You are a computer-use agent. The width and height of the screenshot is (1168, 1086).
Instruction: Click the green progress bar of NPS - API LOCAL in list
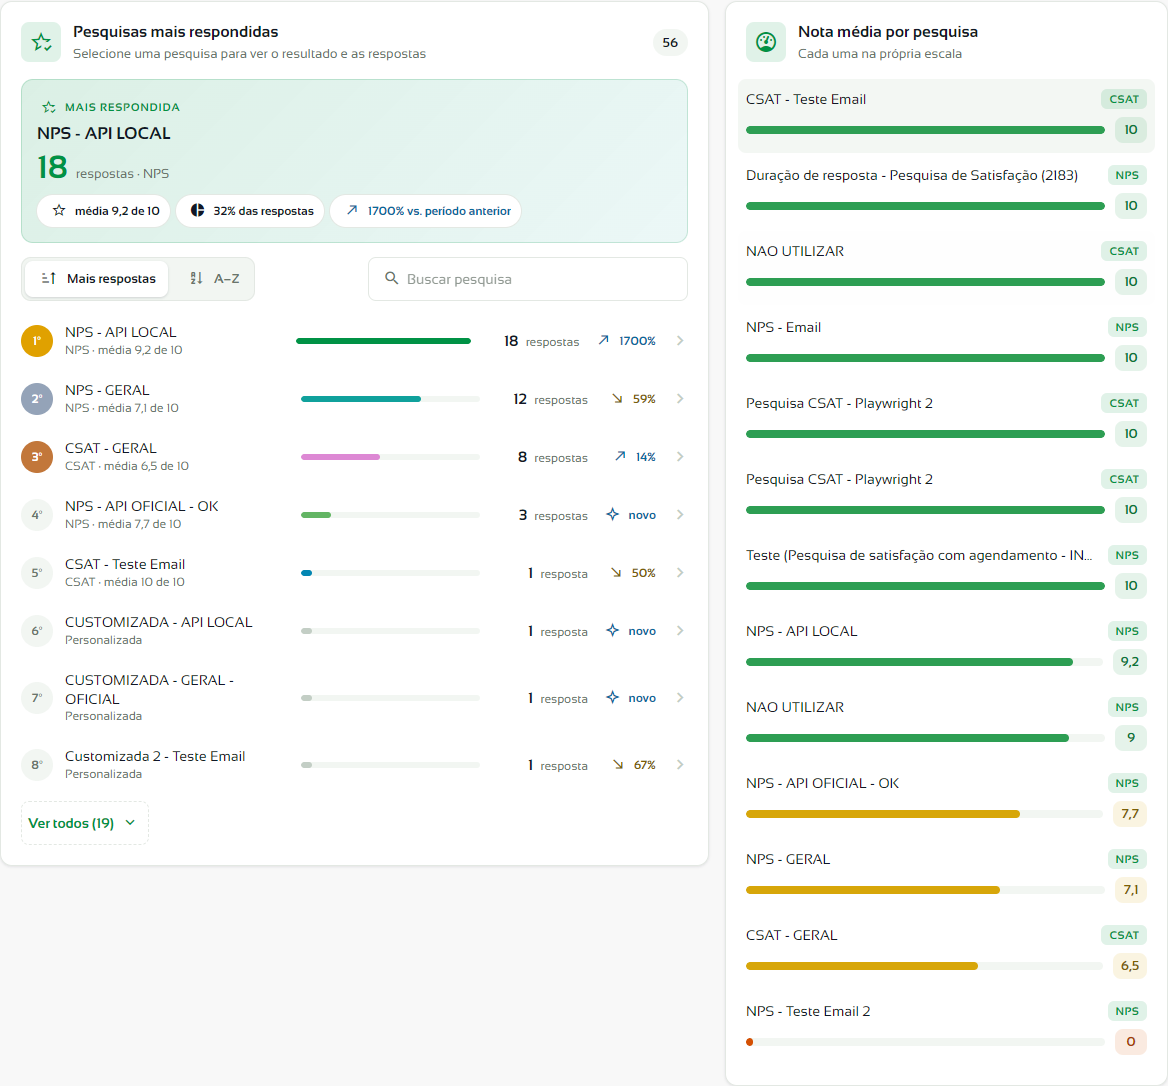[x=384, y=341]
